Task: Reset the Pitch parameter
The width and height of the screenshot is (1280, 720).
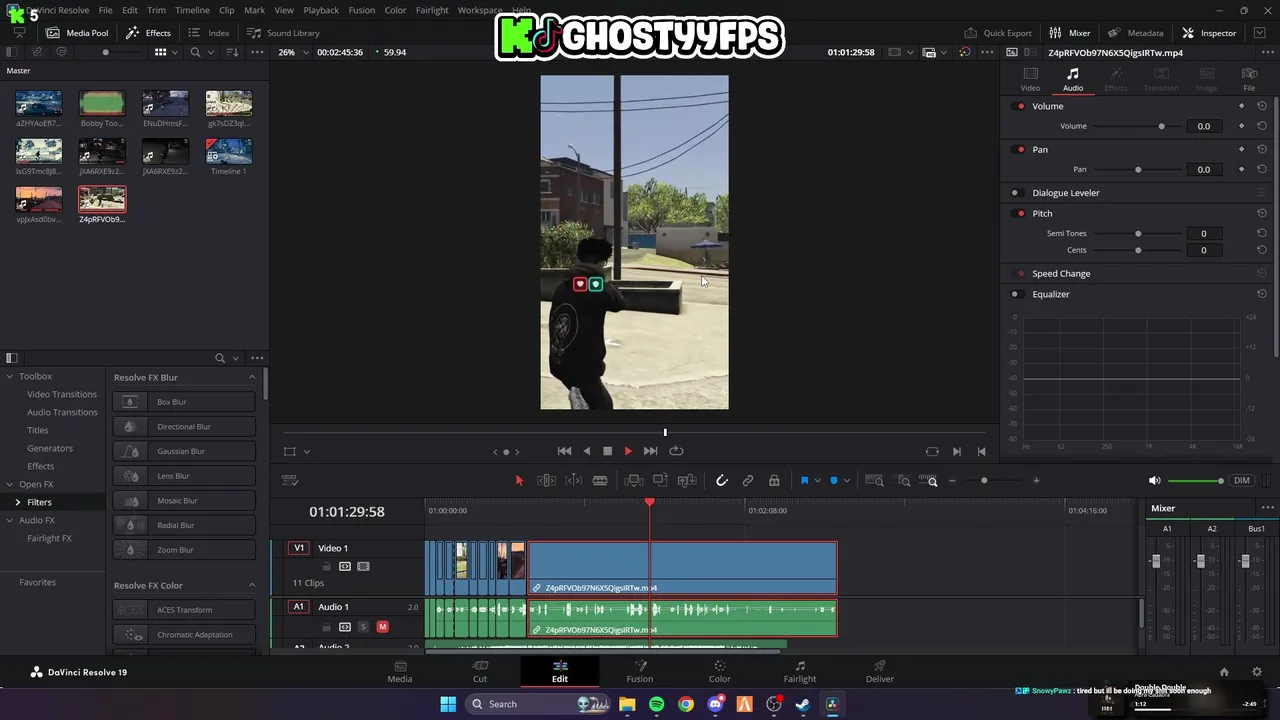Action: click(x=1262, y=213)
